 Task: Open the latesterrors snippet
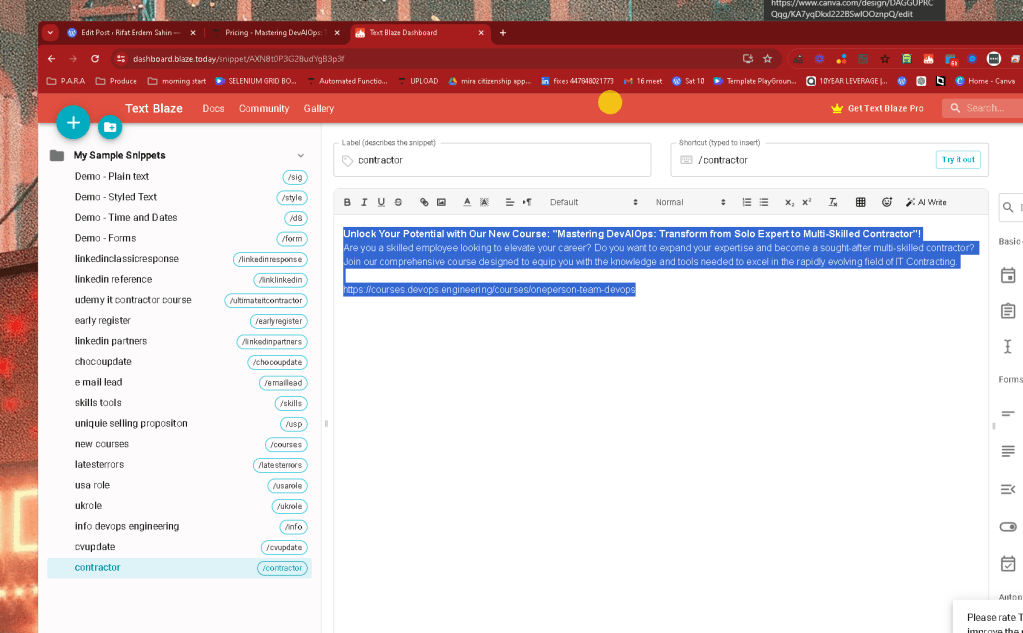tap(179, 465)
